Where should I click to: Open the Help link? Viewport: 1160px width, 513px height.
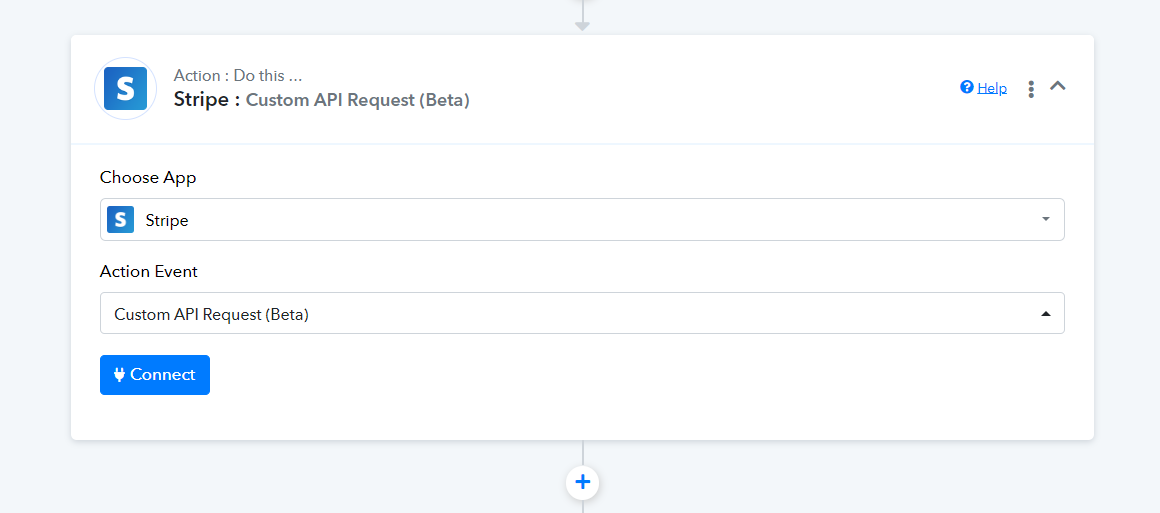pos(991,88)
